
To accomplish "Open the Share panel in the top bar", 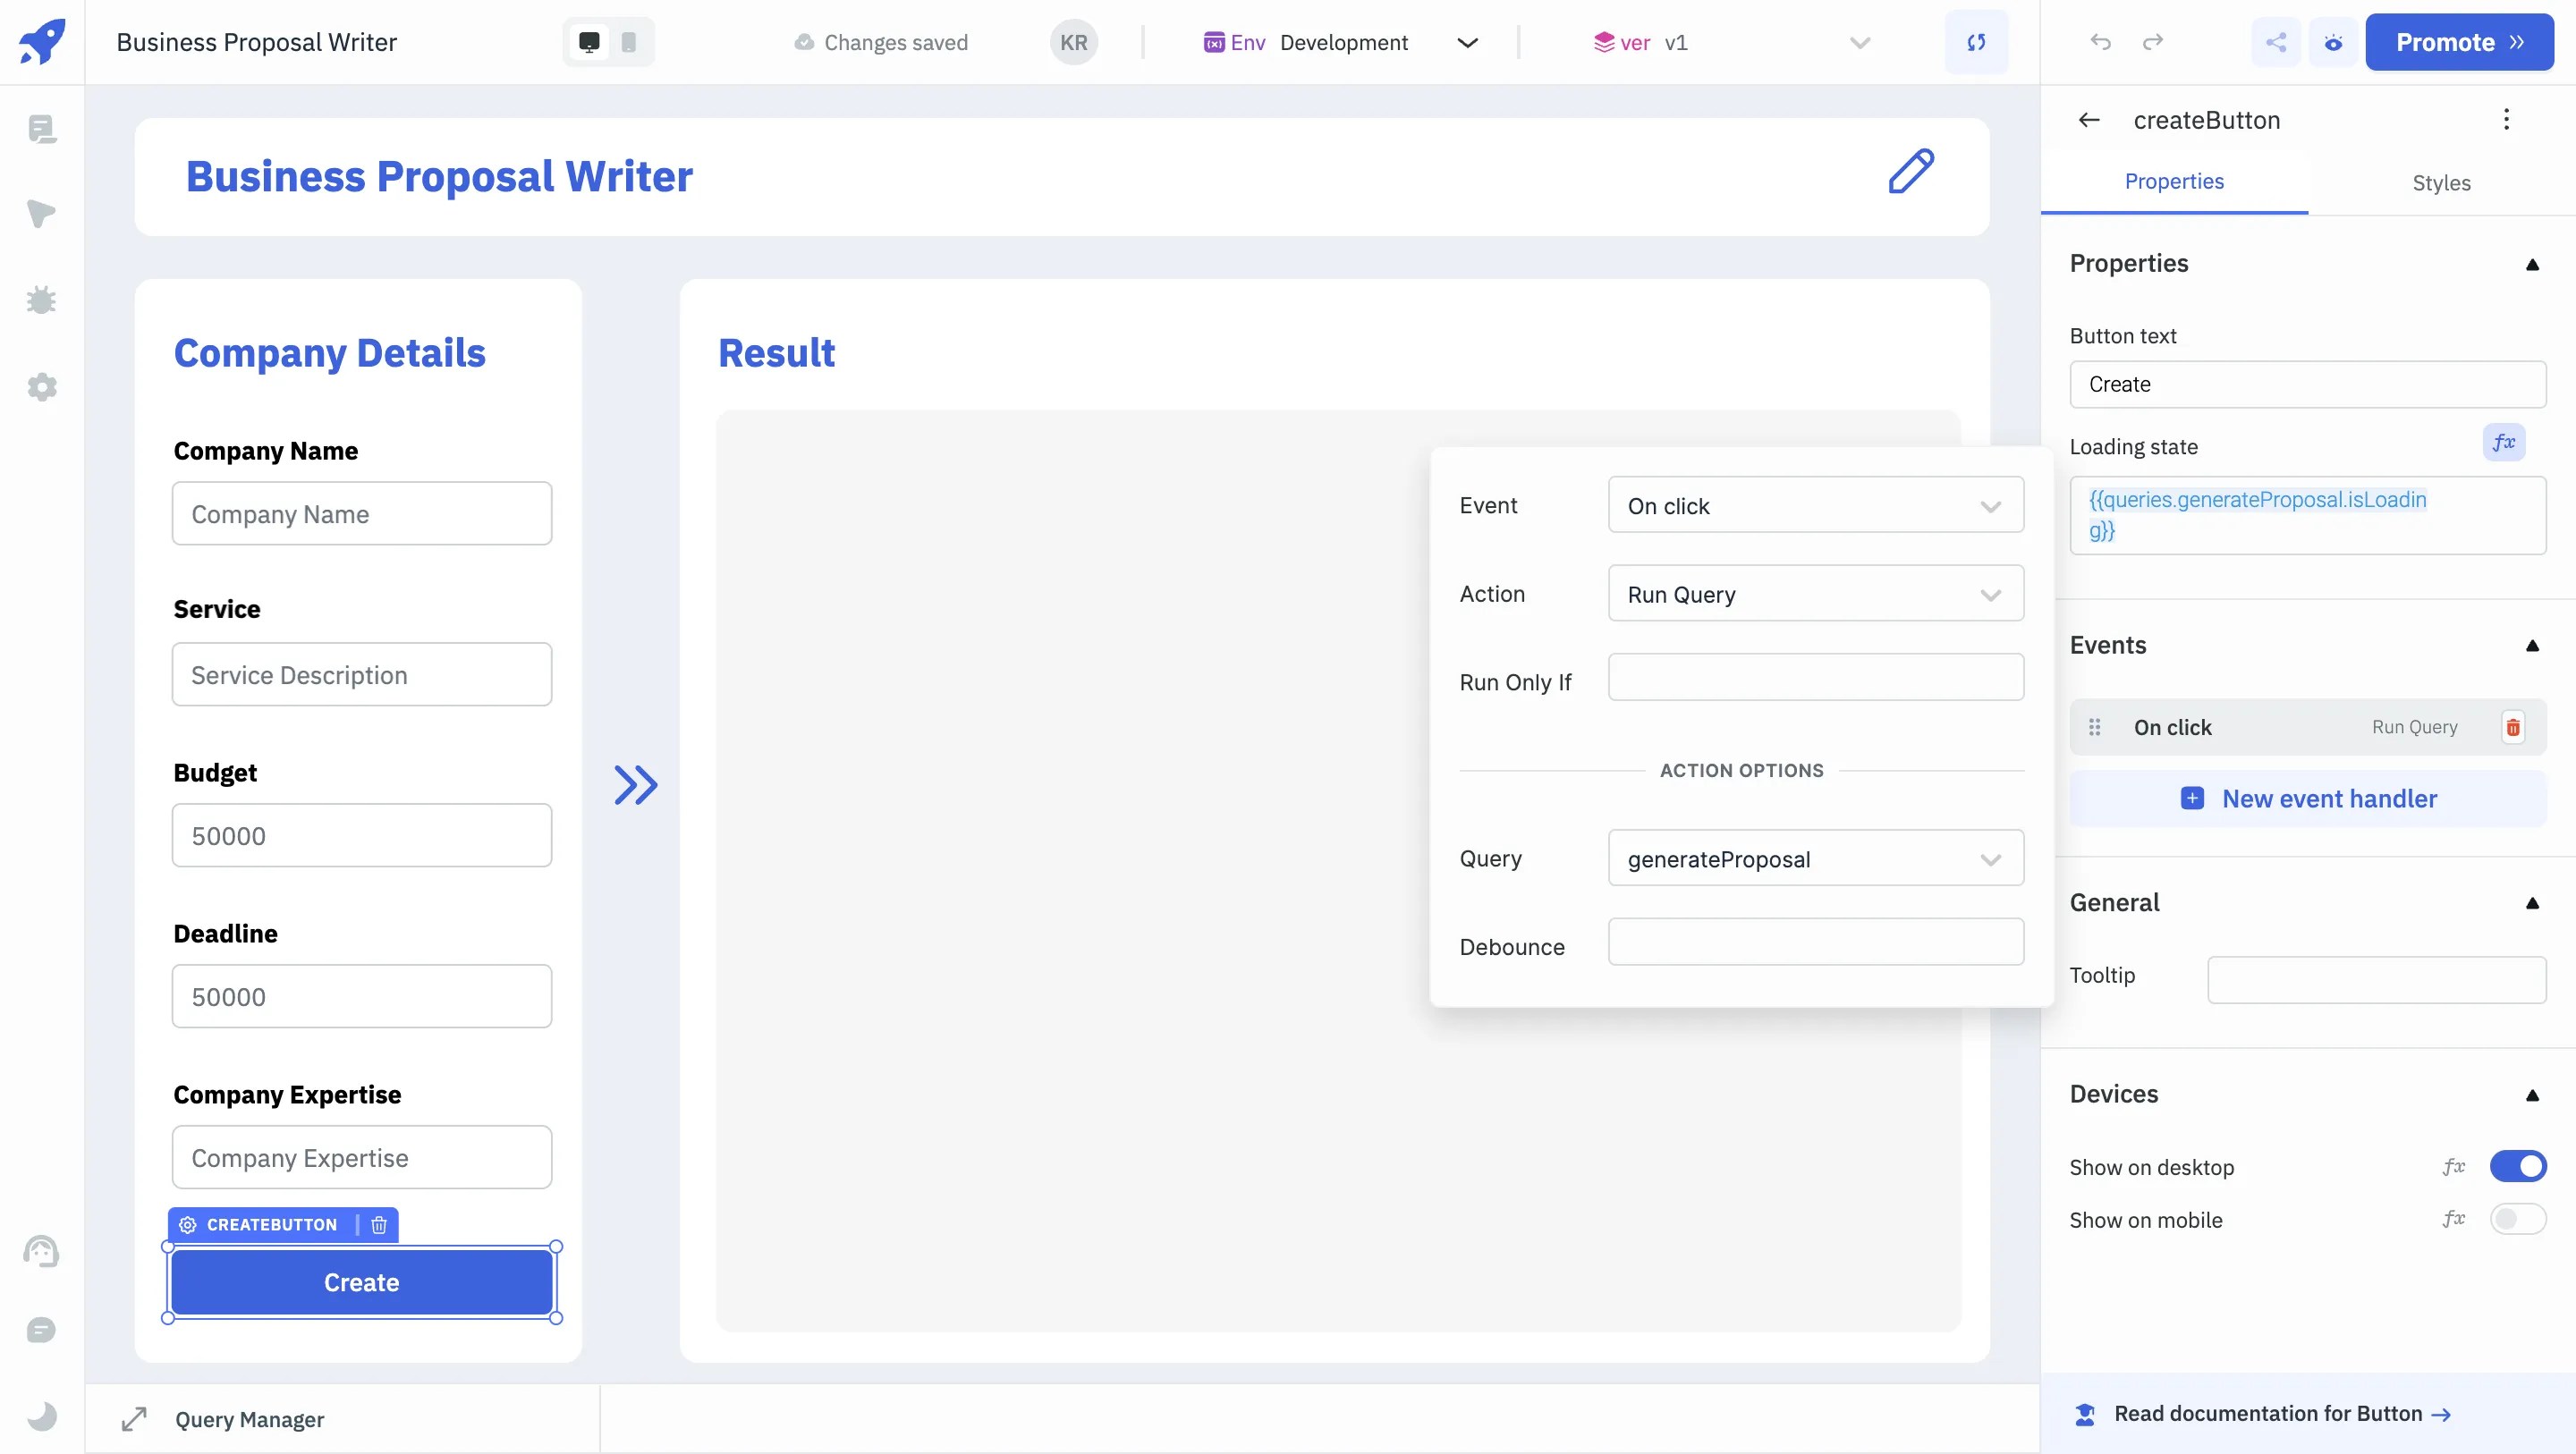I will point(2276,42).
